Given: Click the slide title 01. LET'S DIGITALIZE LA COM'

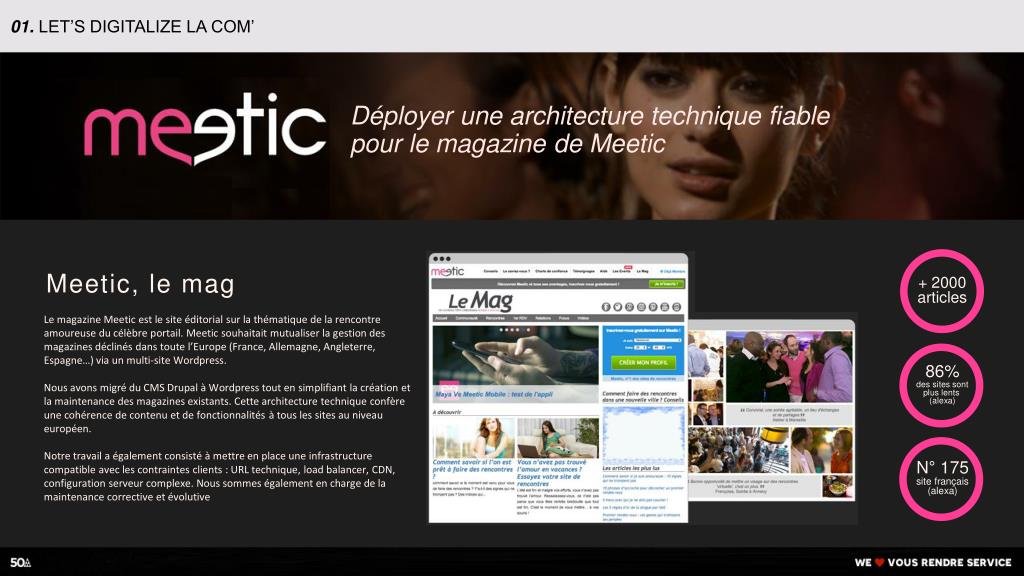Looking at the screenshot, I should click(132, 26).
